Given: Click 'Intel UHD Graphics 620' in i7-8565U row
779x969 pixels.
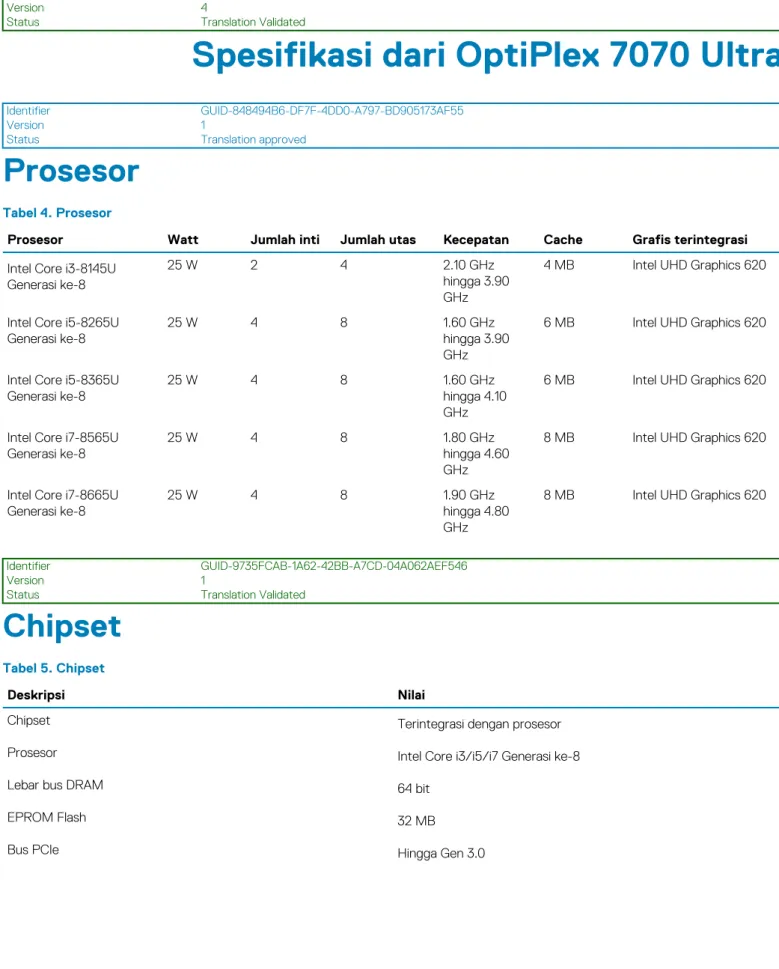Looking at the screenshot, I should pos(699,438).
